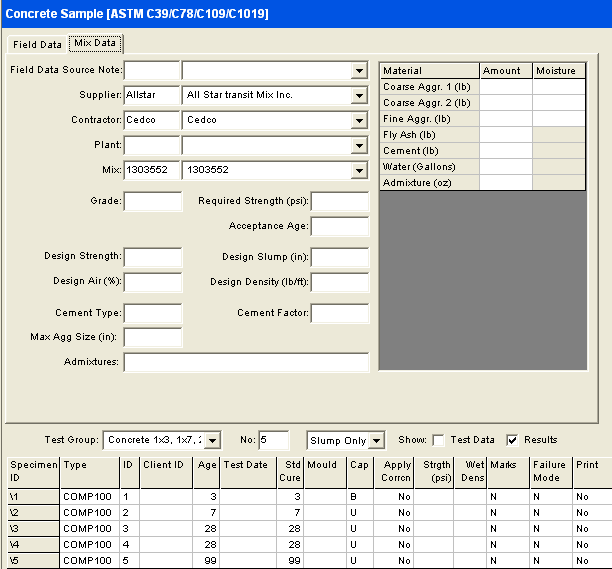Click Moisture cell for Fine Aggr.

(x=559, y=119)
